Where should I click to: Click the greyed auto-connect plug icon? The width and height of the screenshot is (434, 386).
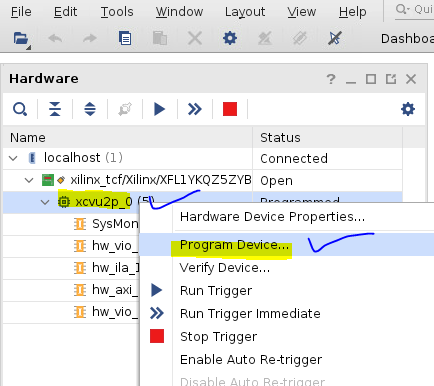click(x=125, y=109)
